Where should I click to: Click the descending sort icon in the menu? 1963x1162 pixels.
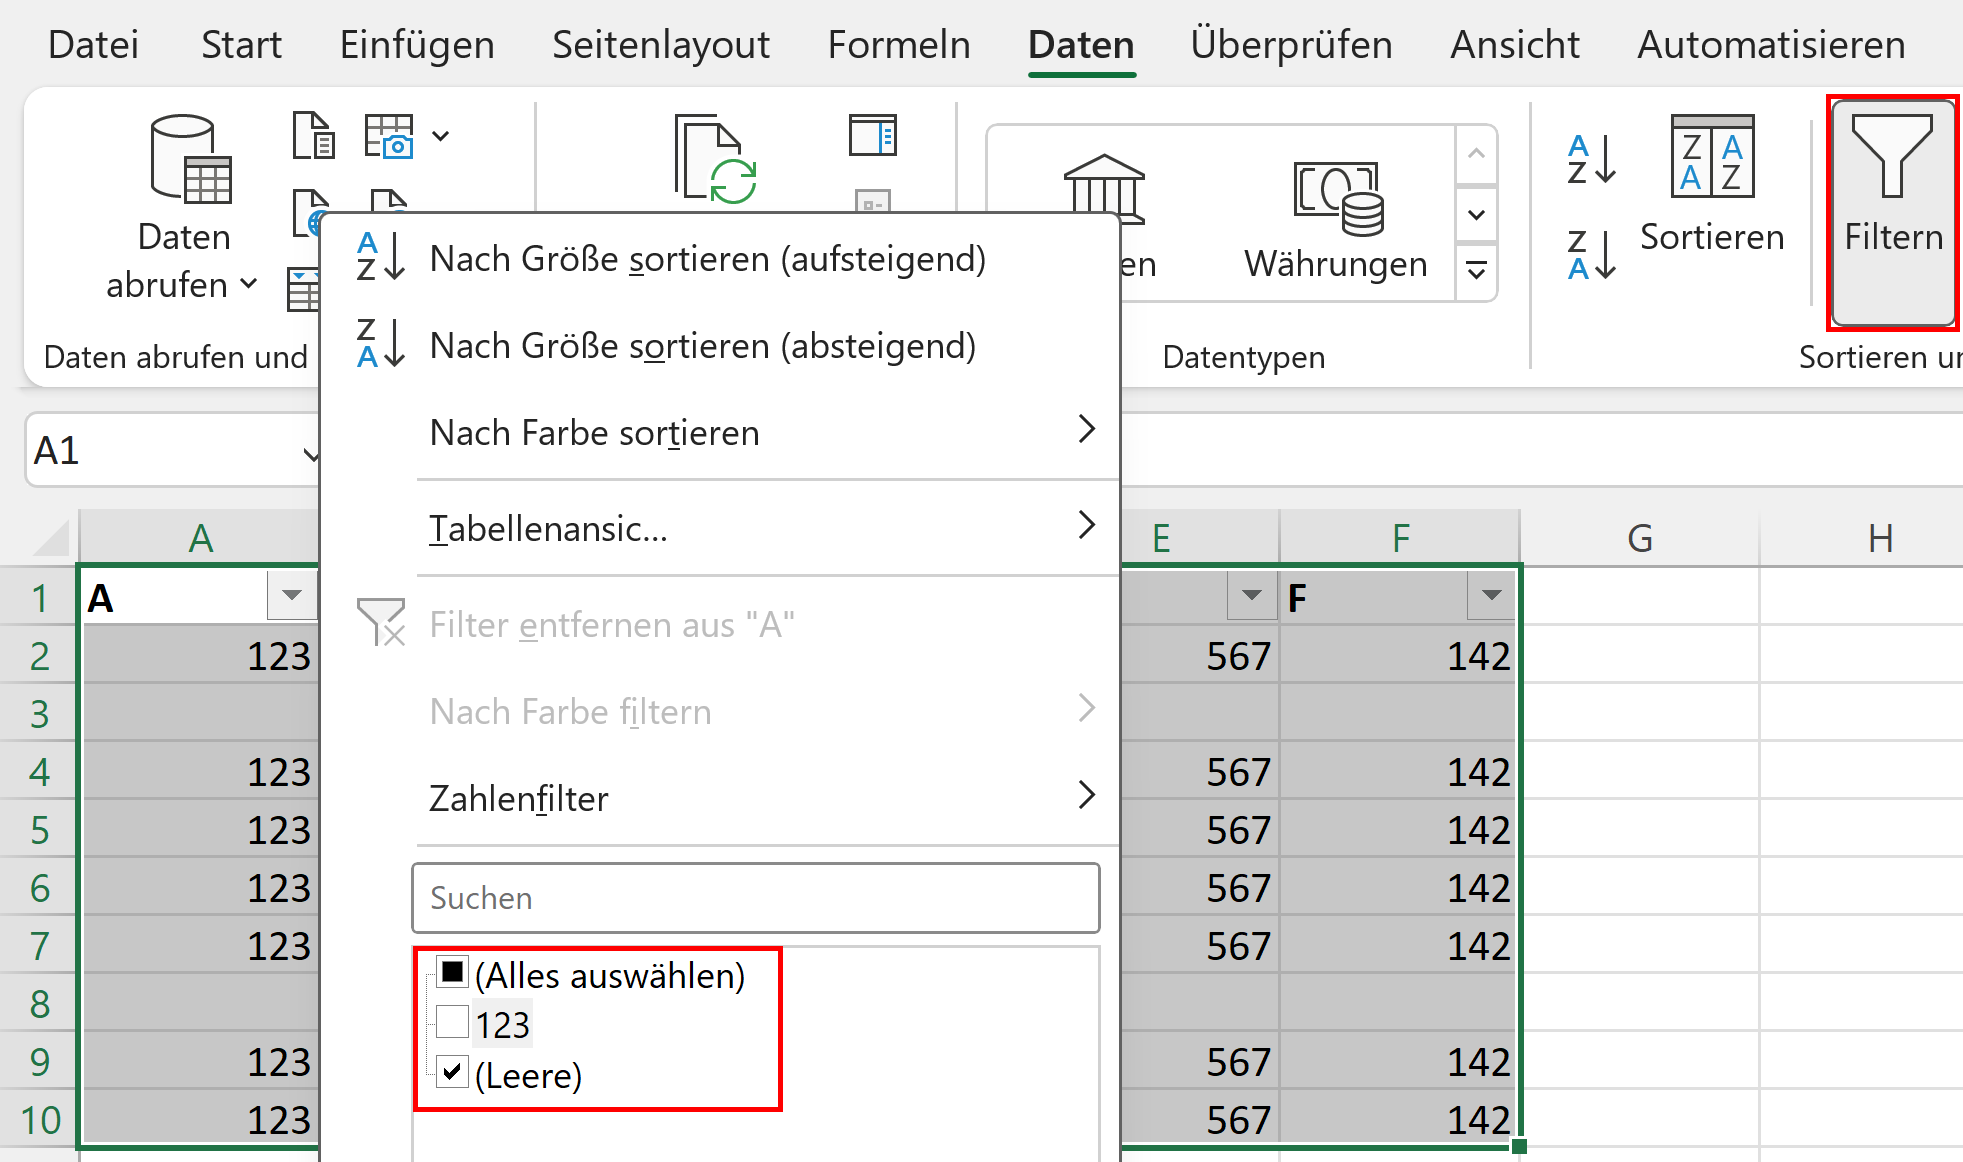[380, 344]
